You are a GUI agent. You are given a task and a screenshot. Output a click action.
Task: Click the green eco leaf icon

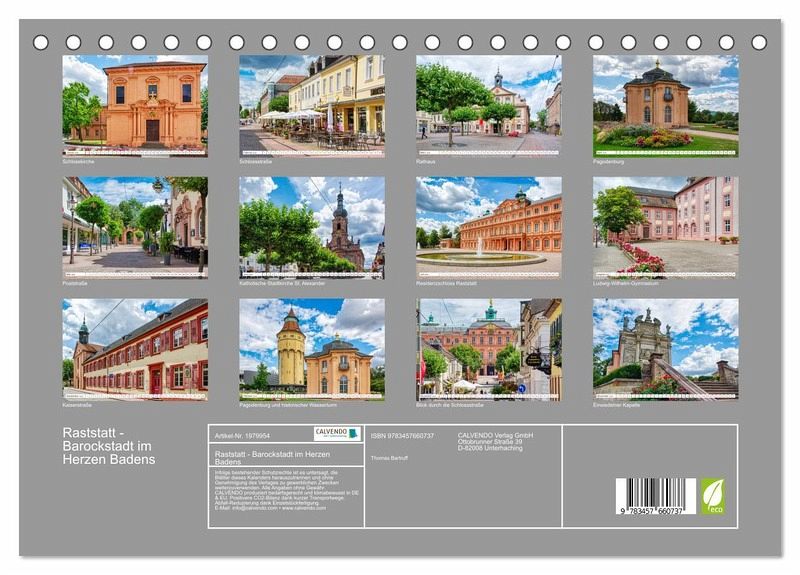pyautogui.click(x=712, y=496)
